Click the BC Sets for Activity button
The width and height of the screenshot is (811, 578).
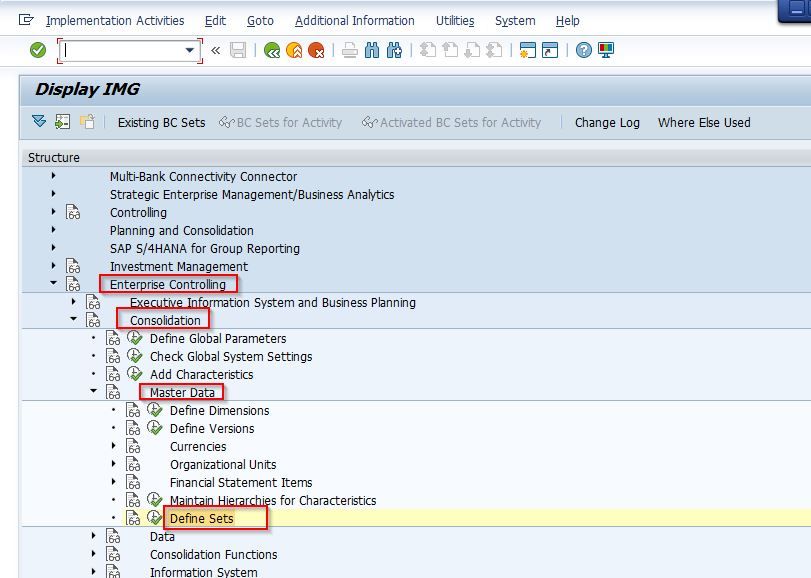[280, 123]
